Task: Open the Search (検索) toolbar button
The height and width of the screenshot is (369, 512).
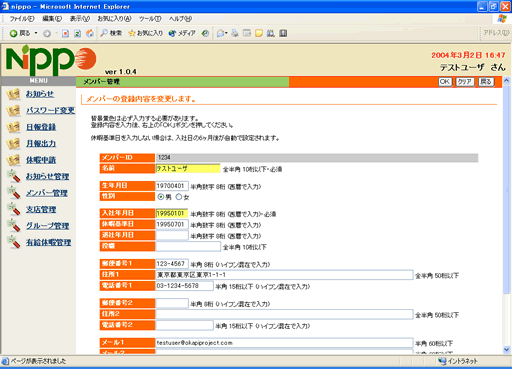Action: click(111, 33)
